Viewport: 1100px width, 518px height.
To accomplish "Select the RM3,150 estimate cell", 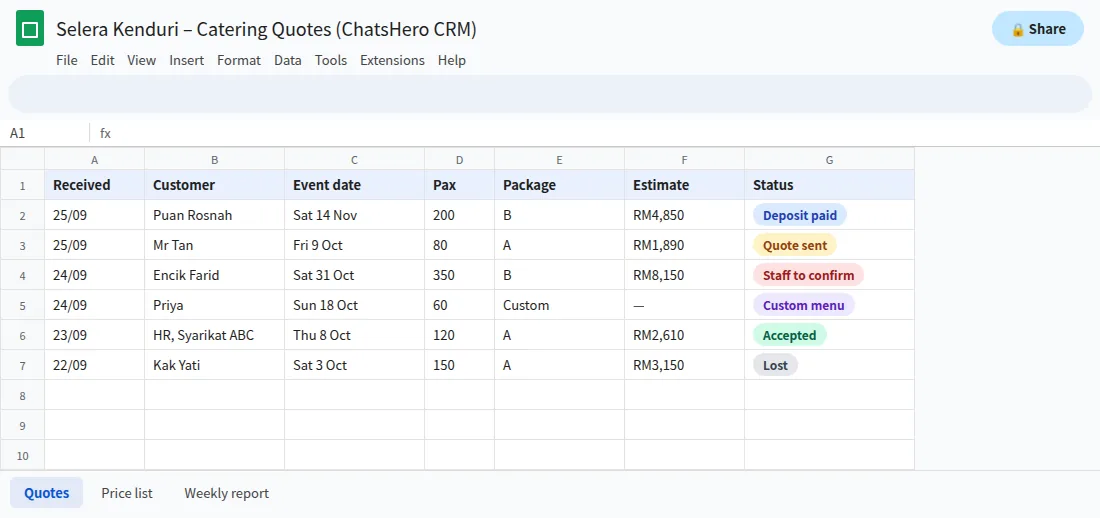I will point(684,365).
